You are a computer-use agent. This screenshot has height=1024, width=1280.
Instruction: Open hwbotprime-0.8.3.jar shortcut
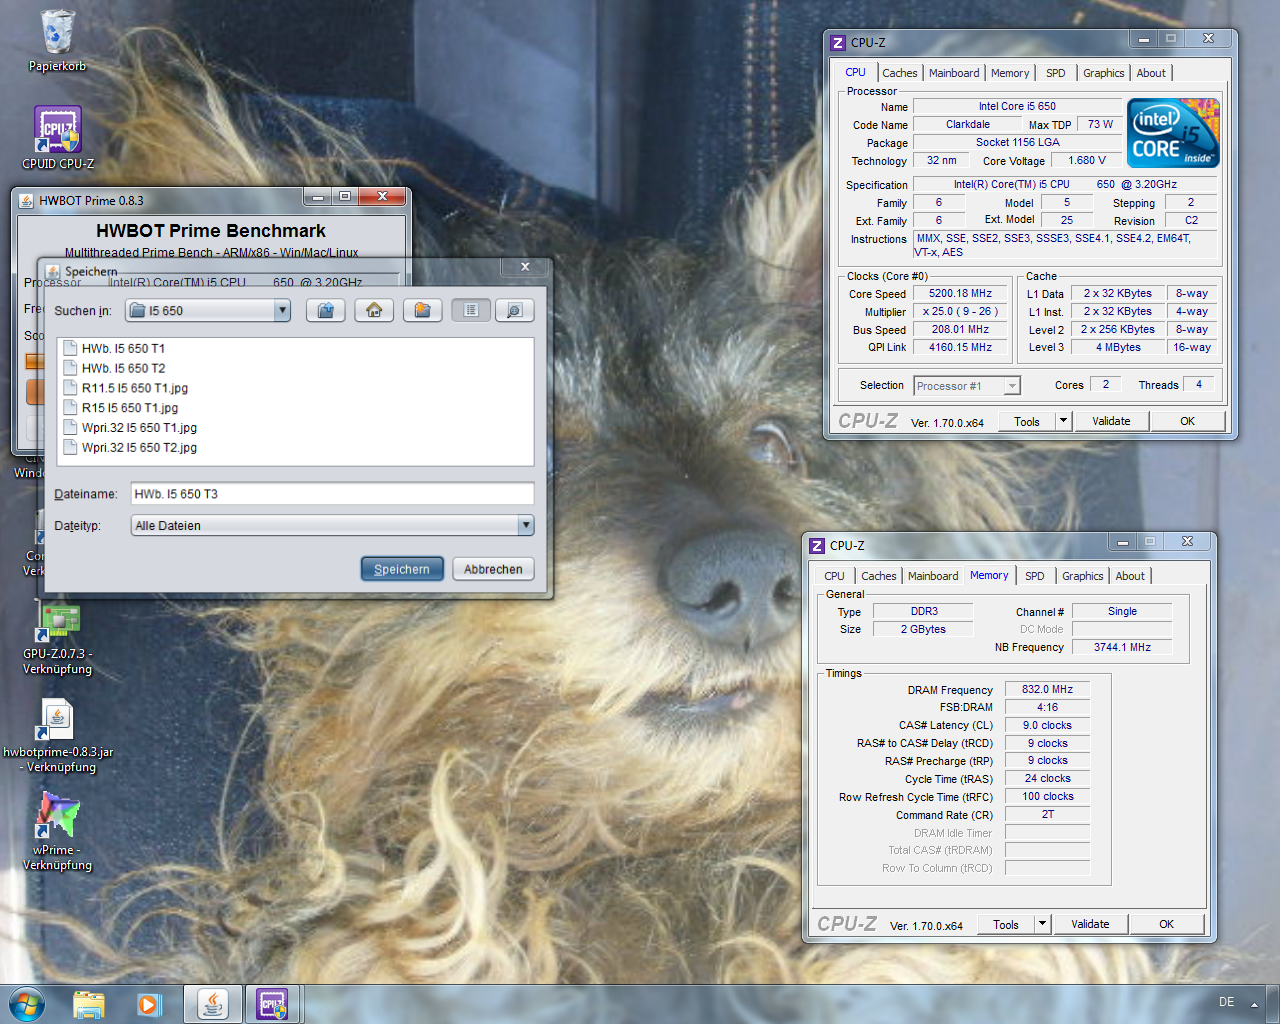pyautogui.click(x=58, y=736)
